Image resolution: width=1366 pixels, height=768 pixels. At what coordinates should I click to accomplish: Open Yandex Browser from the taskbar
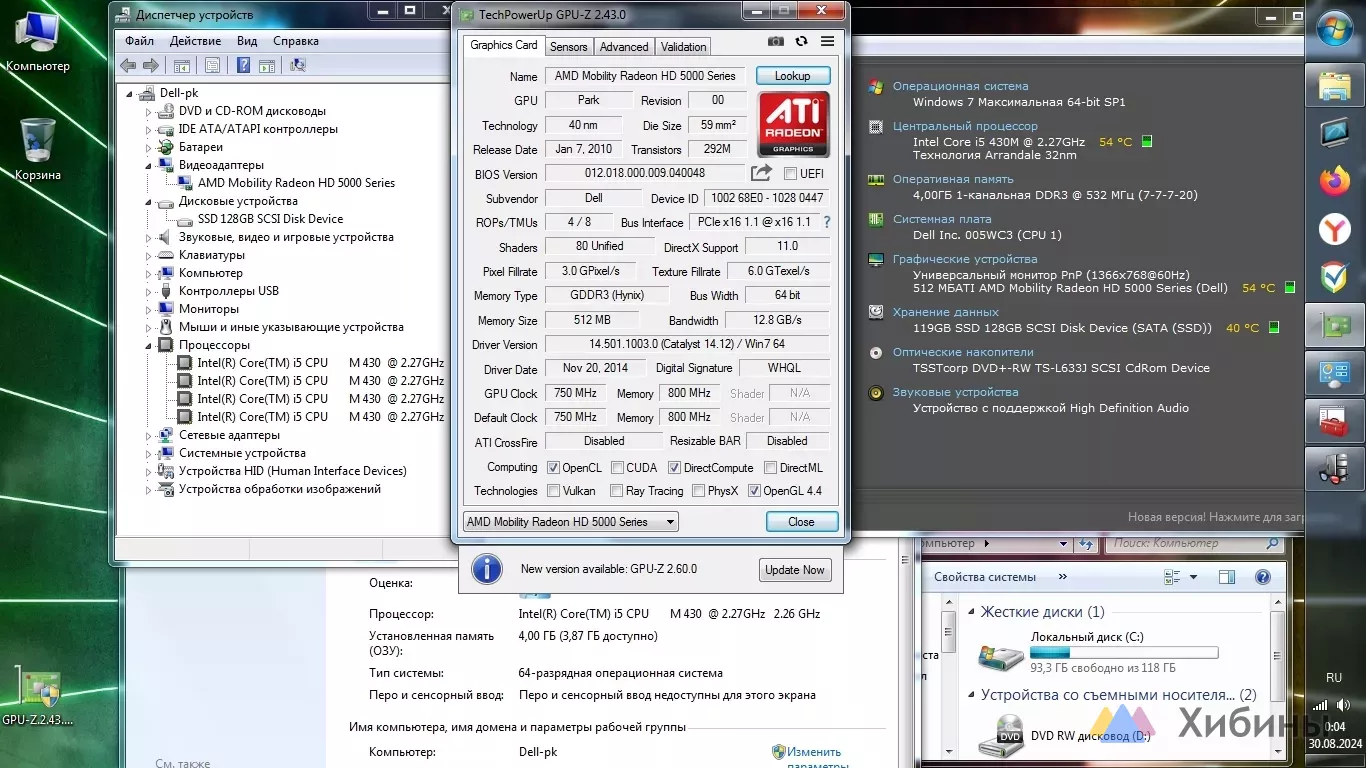[x=1335, y=229]
